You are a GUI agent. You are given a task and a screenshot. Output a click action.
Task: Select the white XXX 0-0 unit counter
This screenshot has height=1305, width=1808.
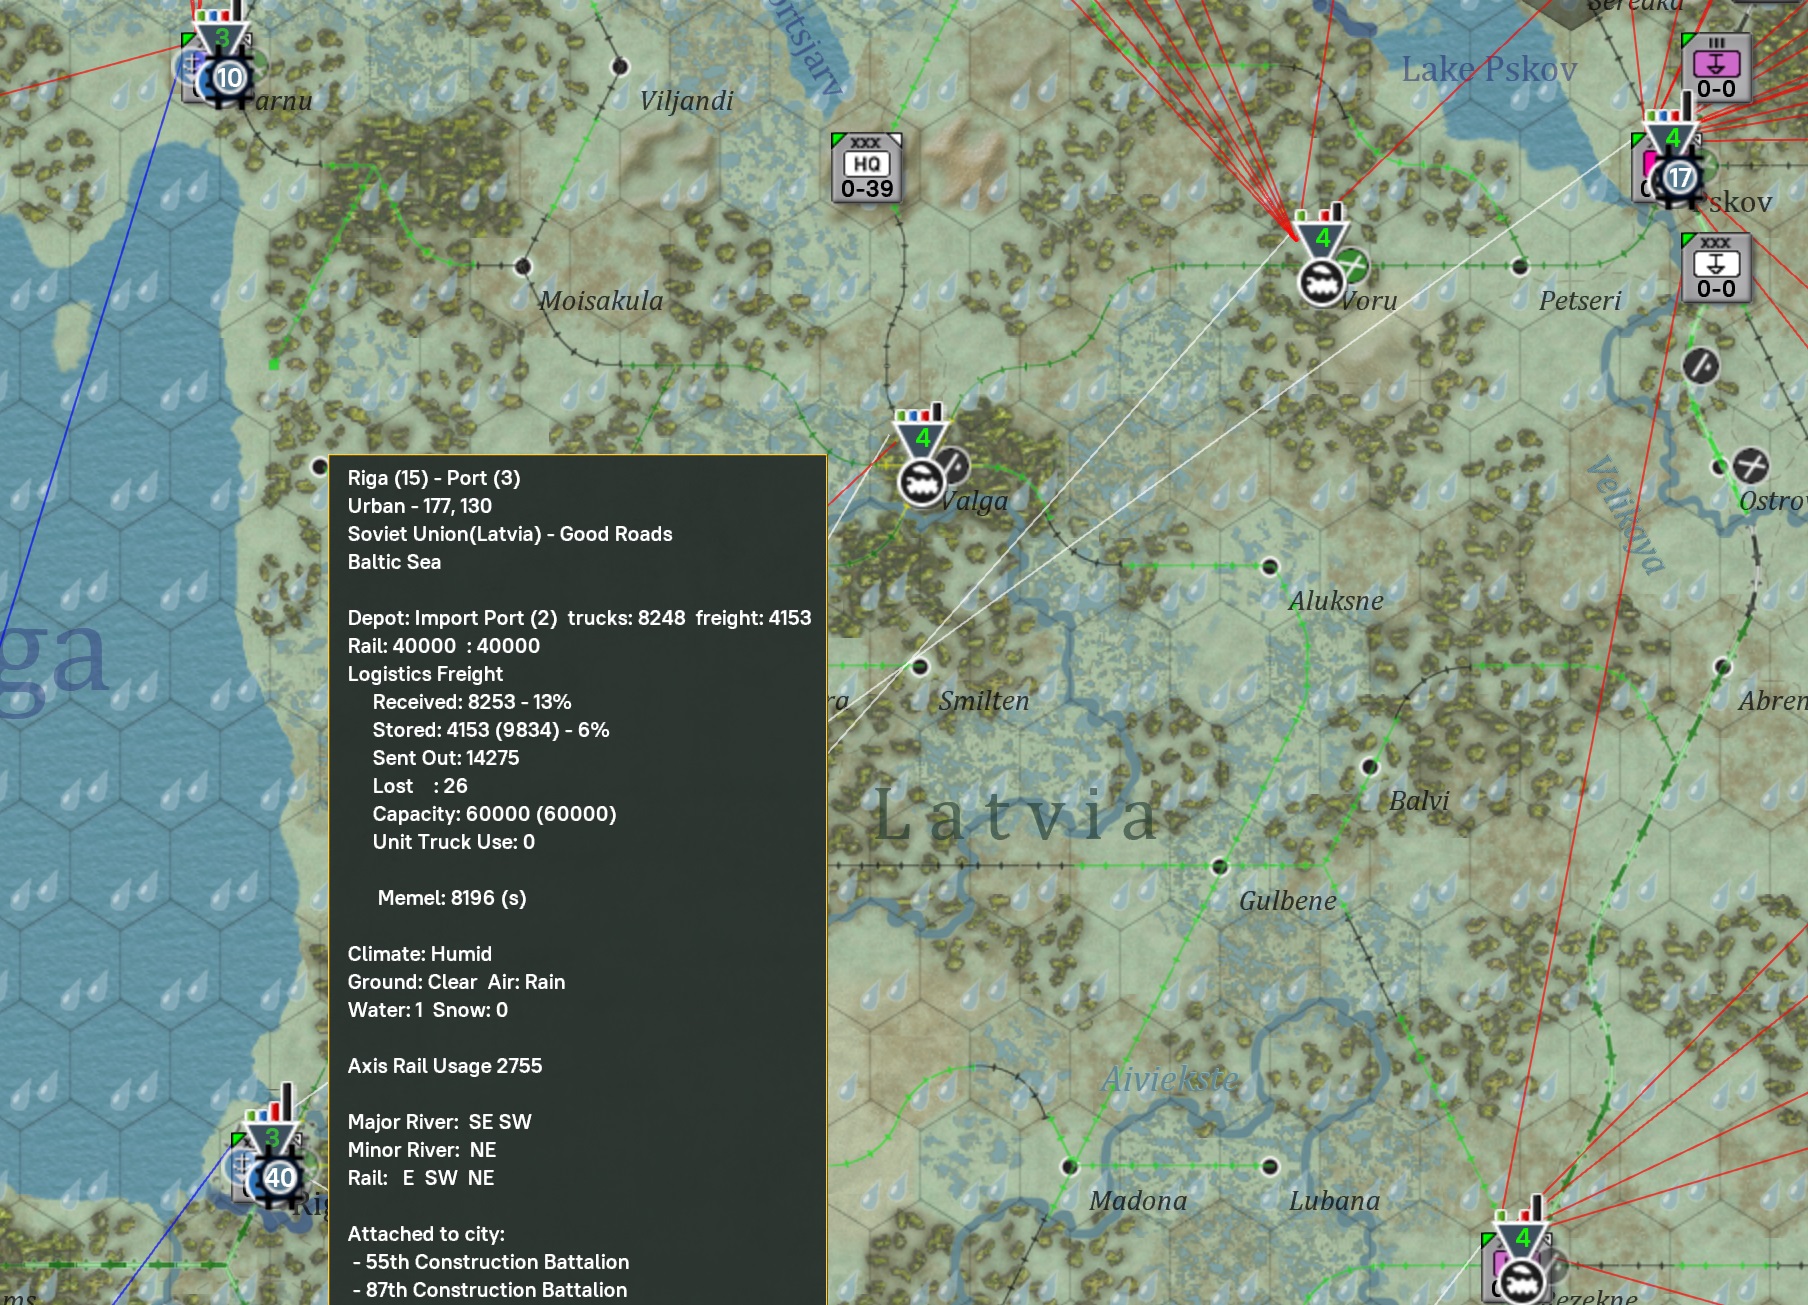click(1716, 267)
